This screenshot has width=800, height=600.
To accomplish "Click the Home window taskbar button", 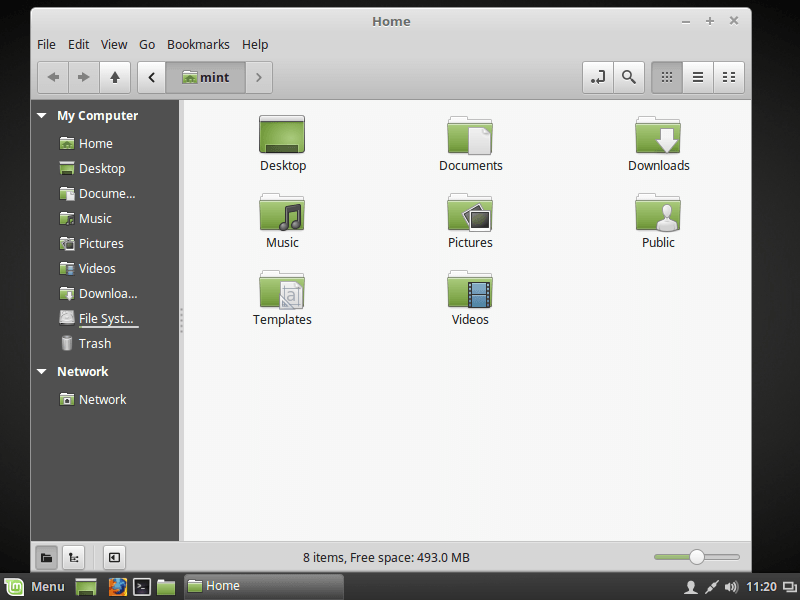I will (263, 586).
